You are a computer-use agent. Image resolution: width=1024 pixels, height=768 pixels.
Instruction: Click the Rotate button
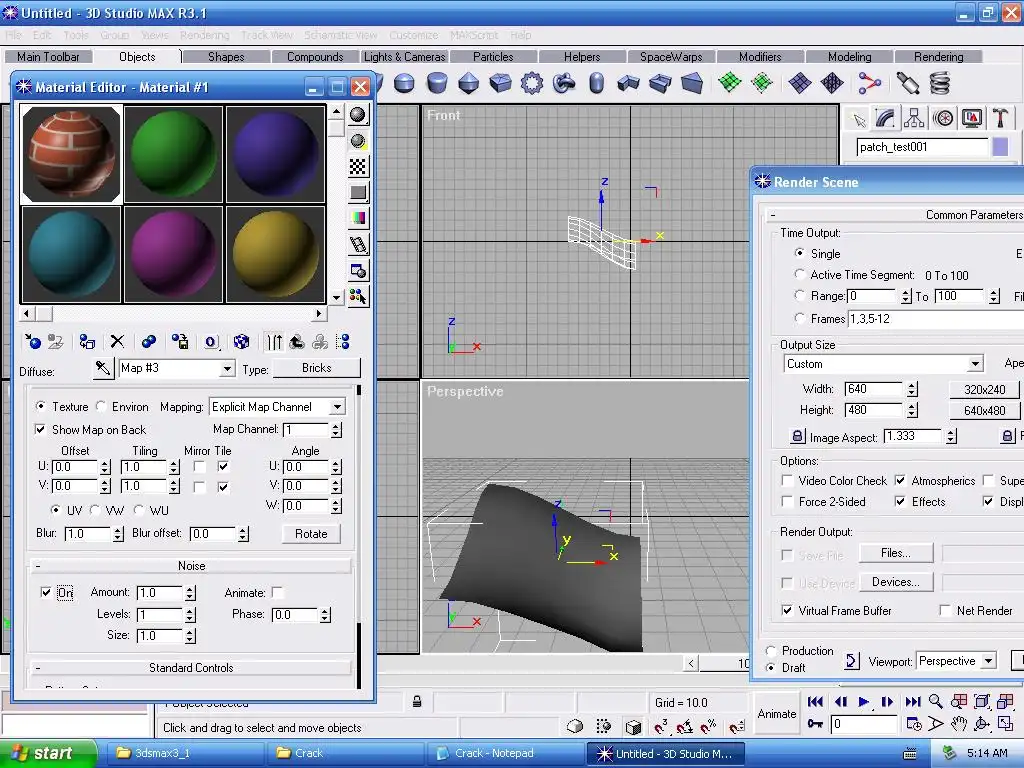tap(311, 534)
